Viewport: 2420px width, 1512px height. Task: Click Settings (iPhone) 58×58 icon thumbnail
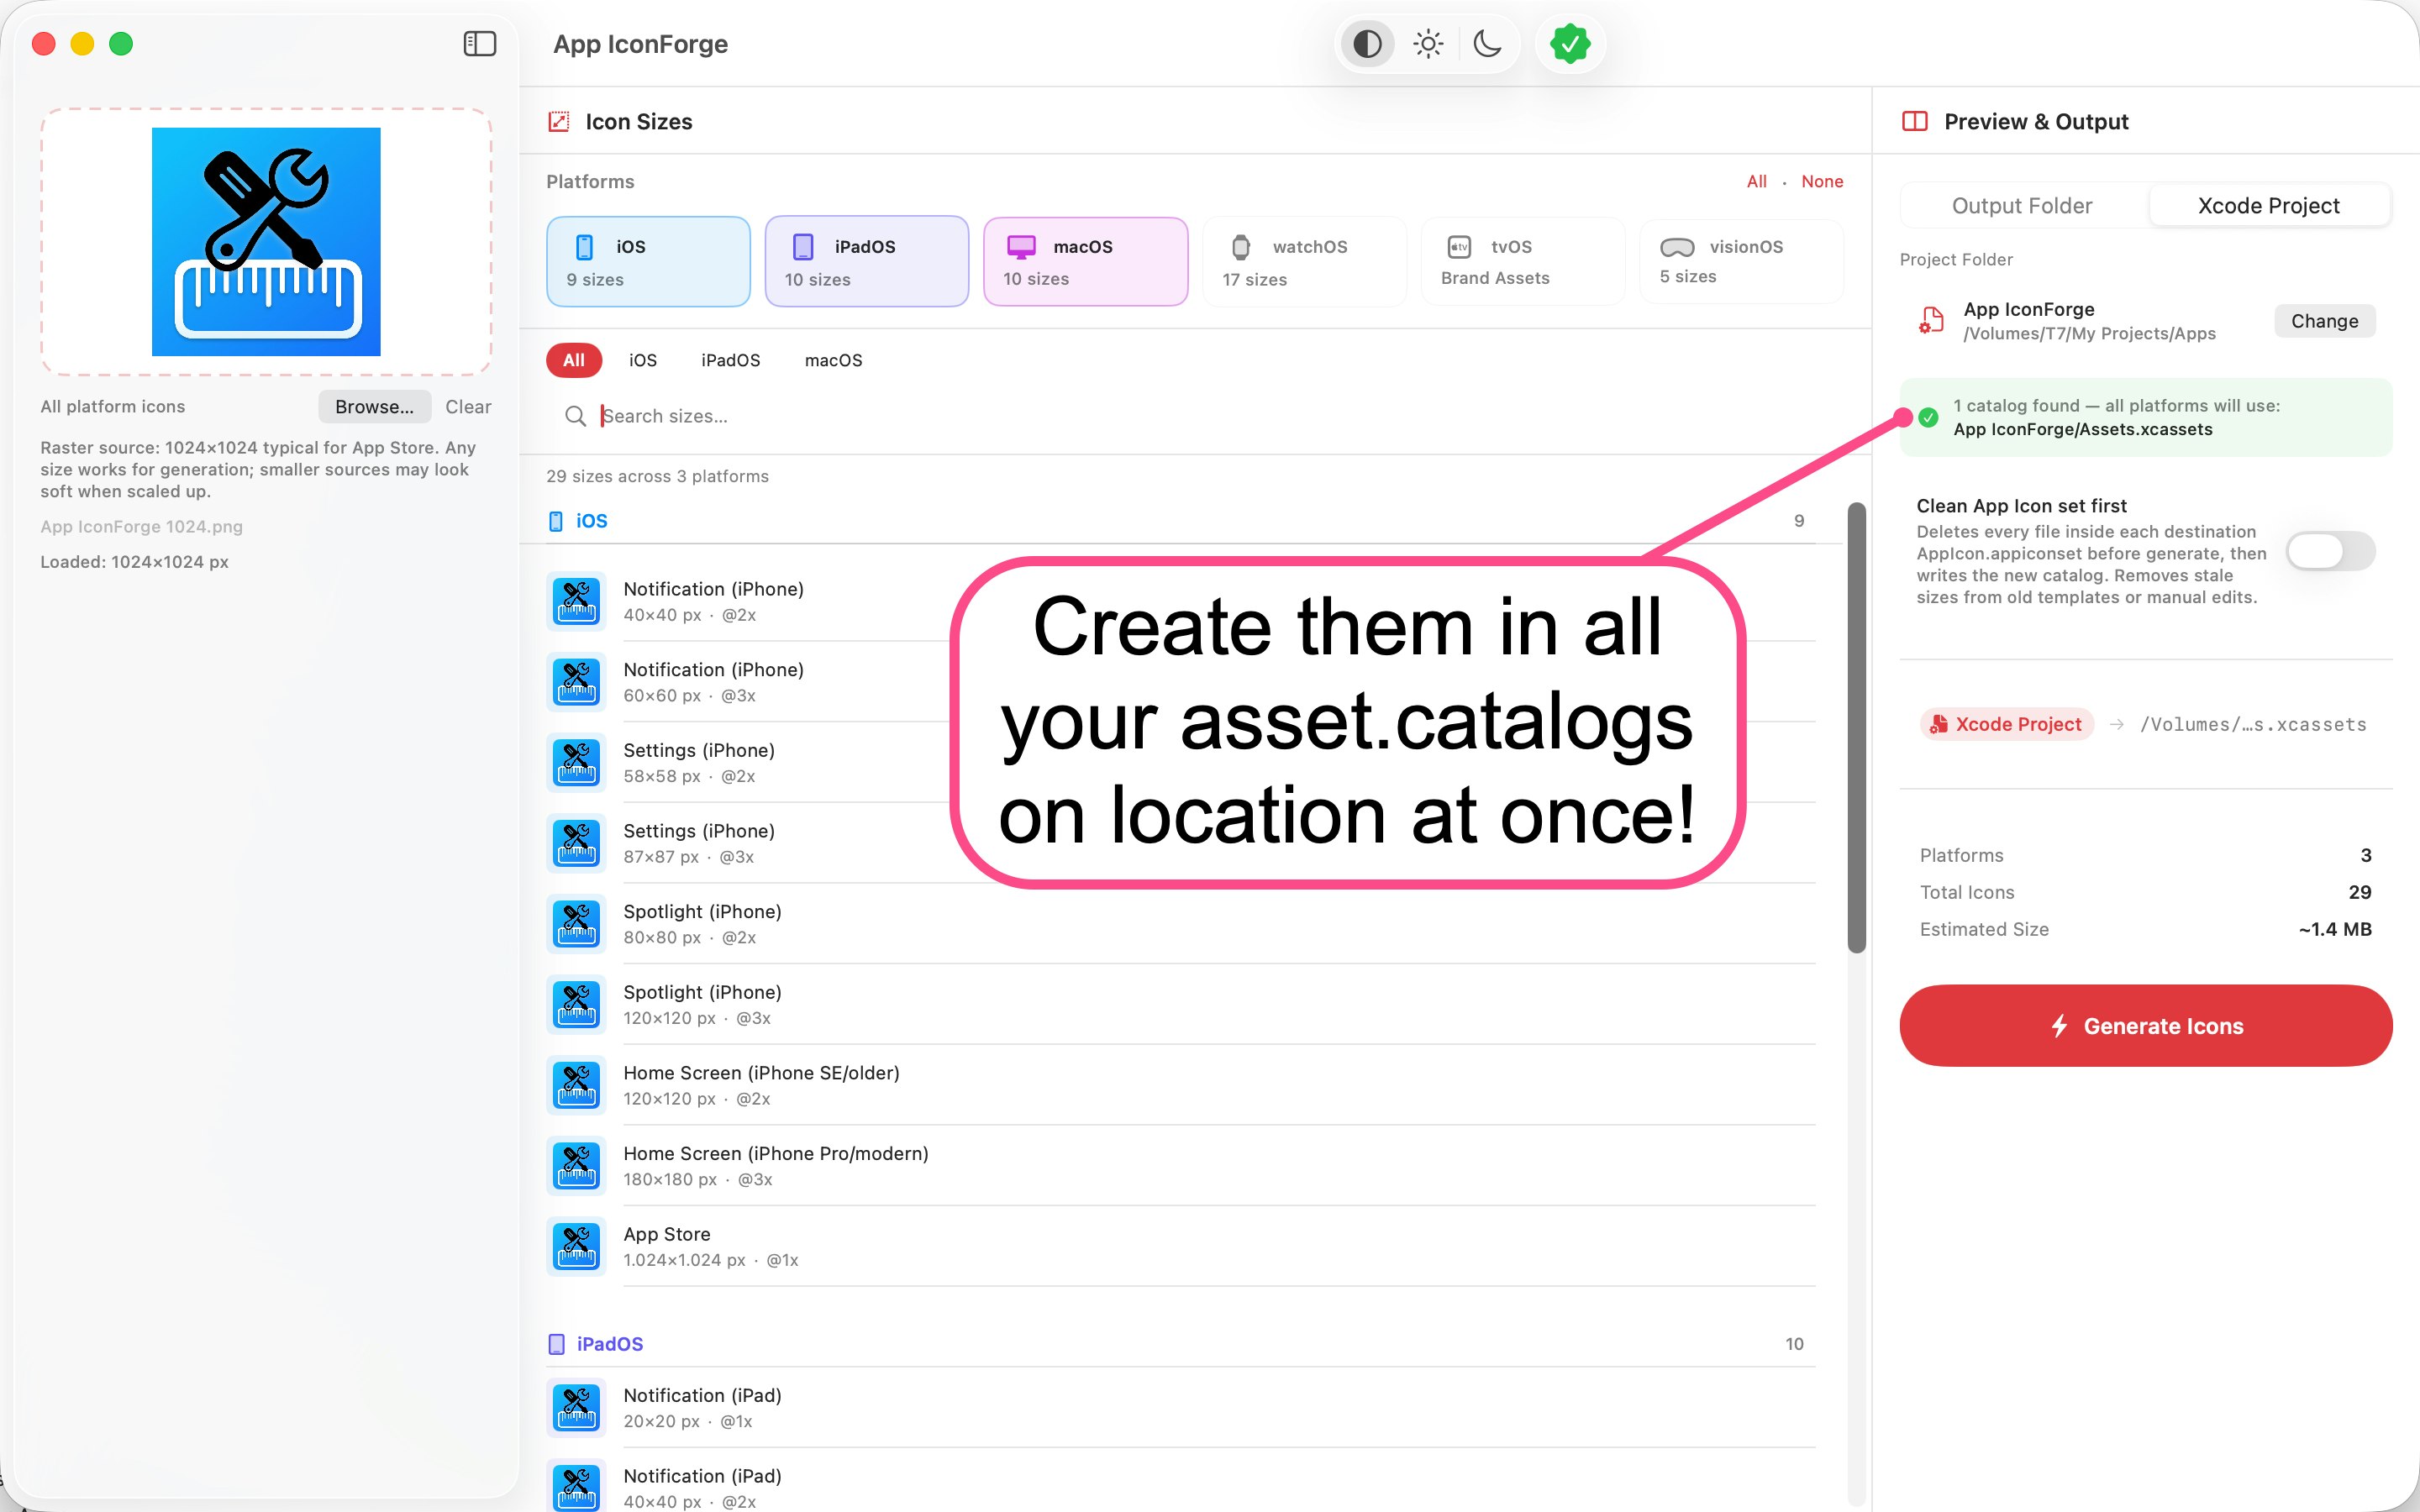pos(577,763)
